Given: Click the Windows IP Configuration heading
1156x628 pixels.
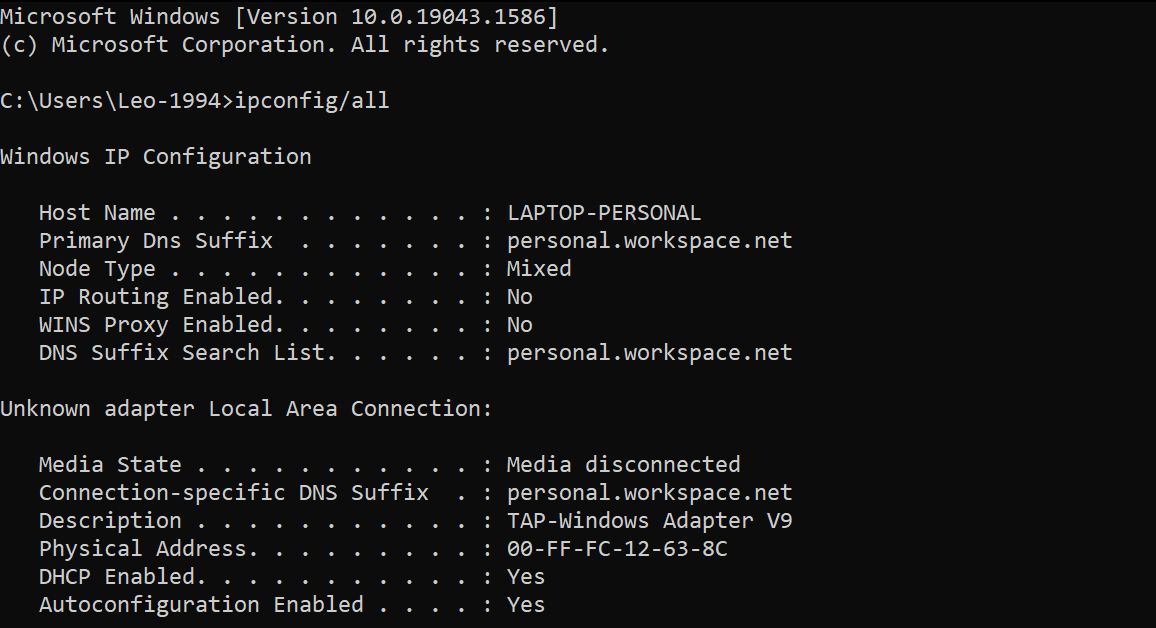Looking at the screenshot, I should click(x=156, y=157).
